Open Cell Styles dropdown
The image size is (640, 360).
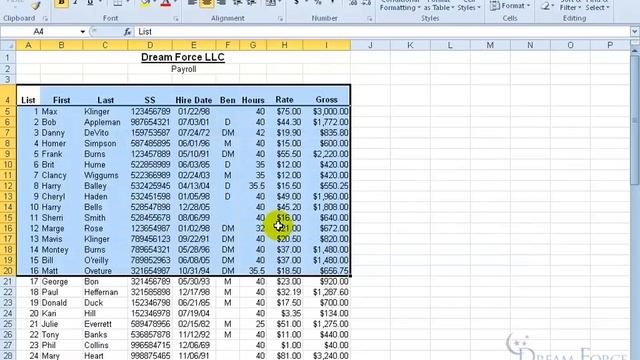[x=469, y=6]
